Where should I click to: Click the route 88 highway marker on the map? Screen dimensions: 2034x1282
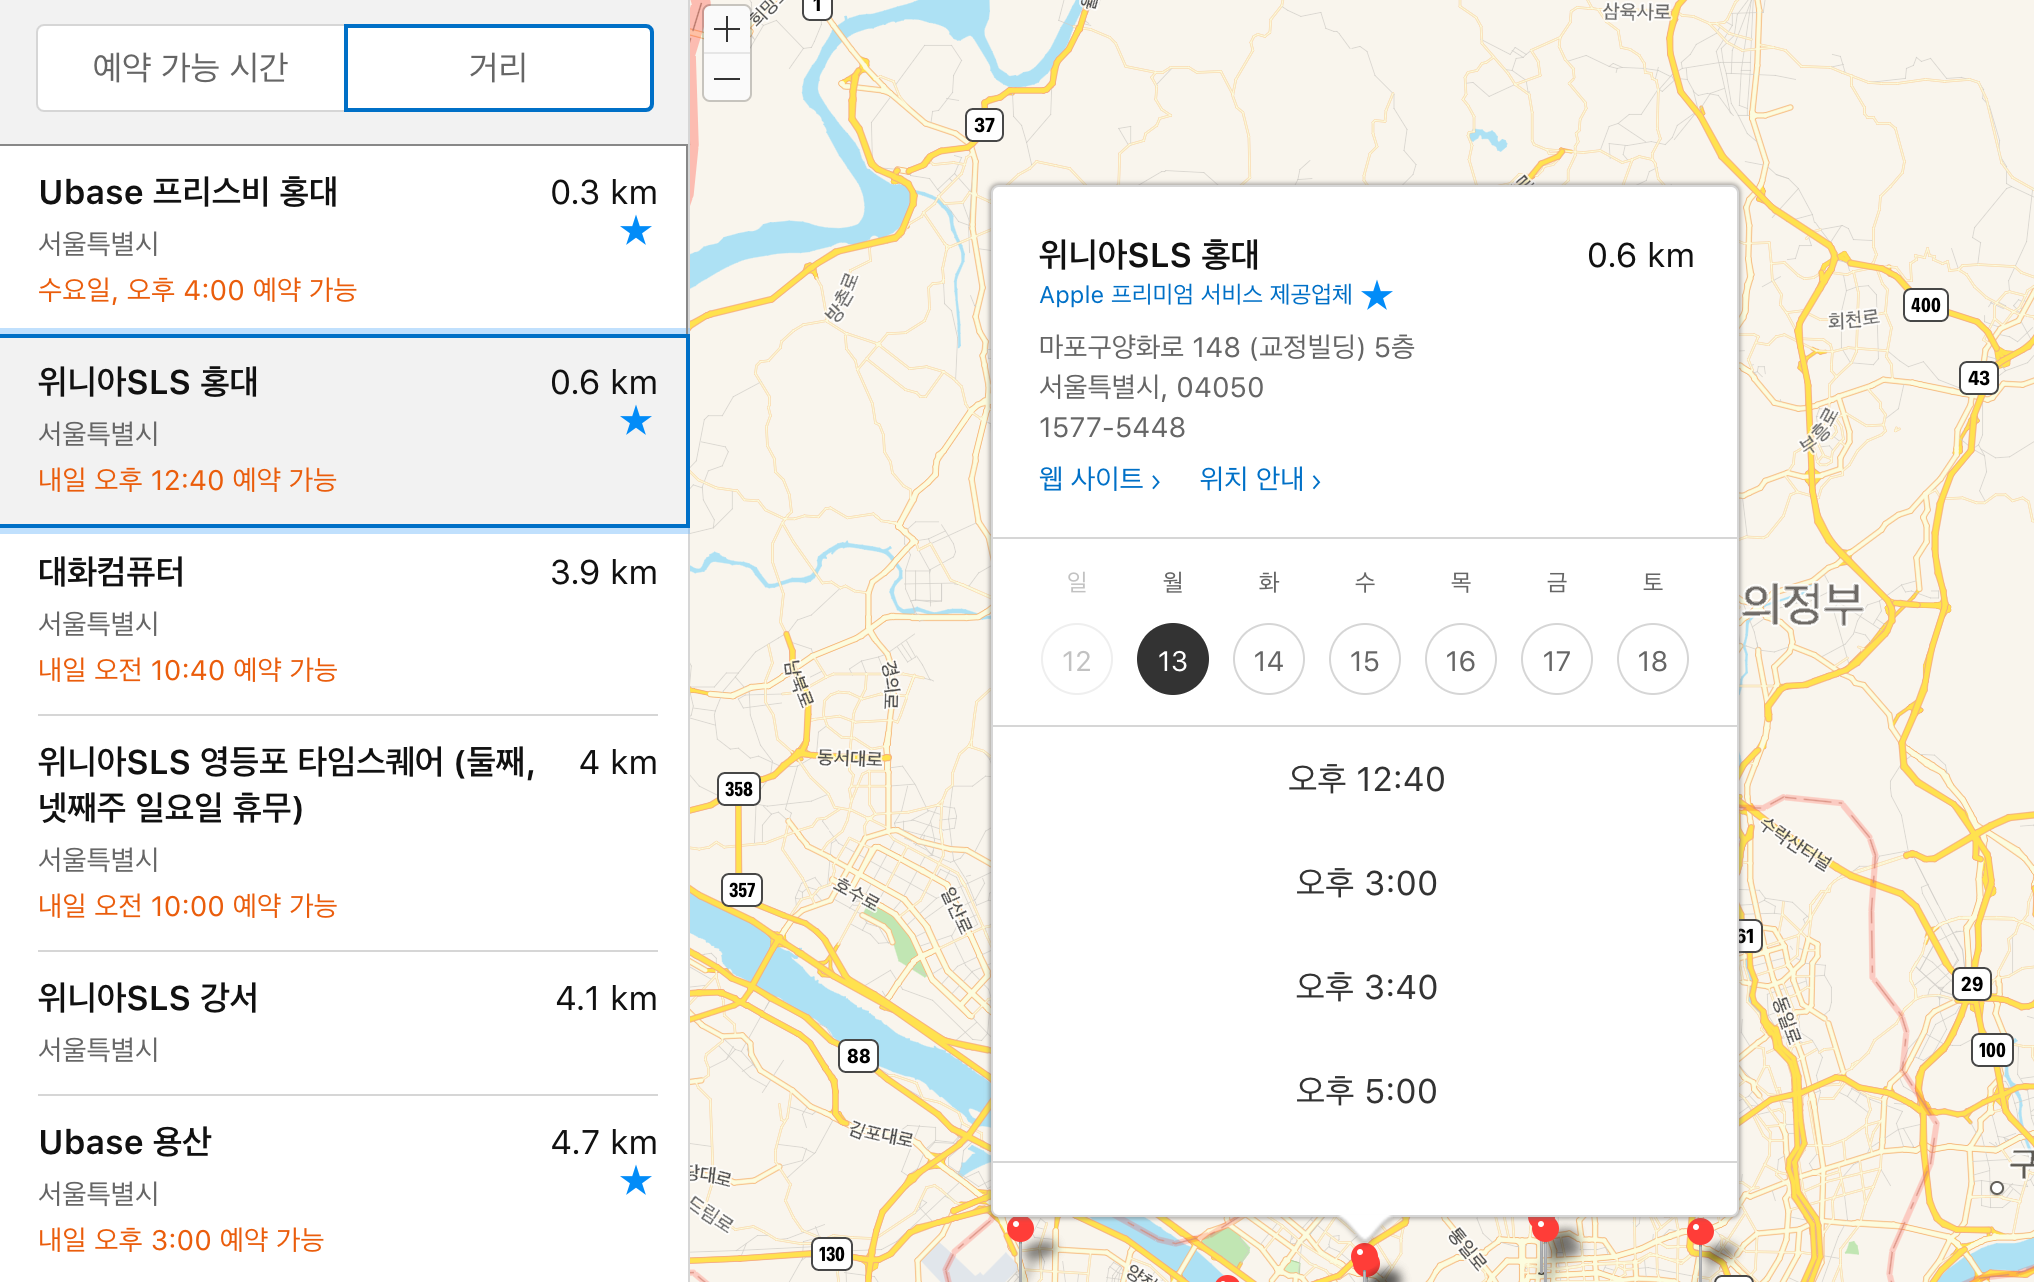pos(858,1056)
